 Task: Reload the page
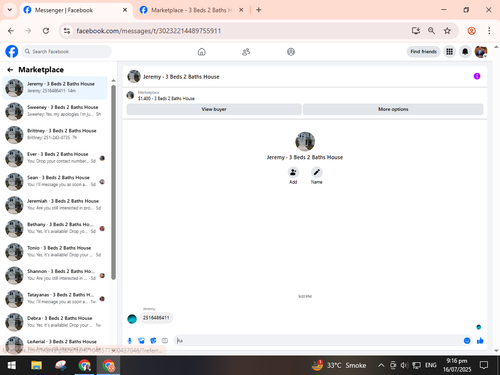point(46,31)
